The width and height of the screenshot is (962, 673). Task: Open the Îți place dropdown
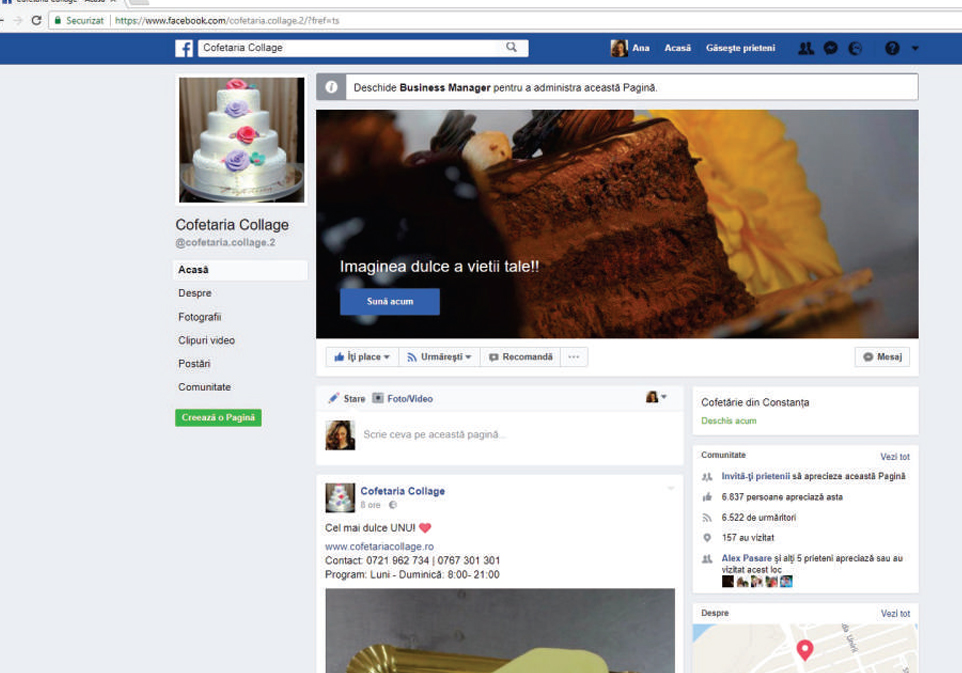point(362,357)
